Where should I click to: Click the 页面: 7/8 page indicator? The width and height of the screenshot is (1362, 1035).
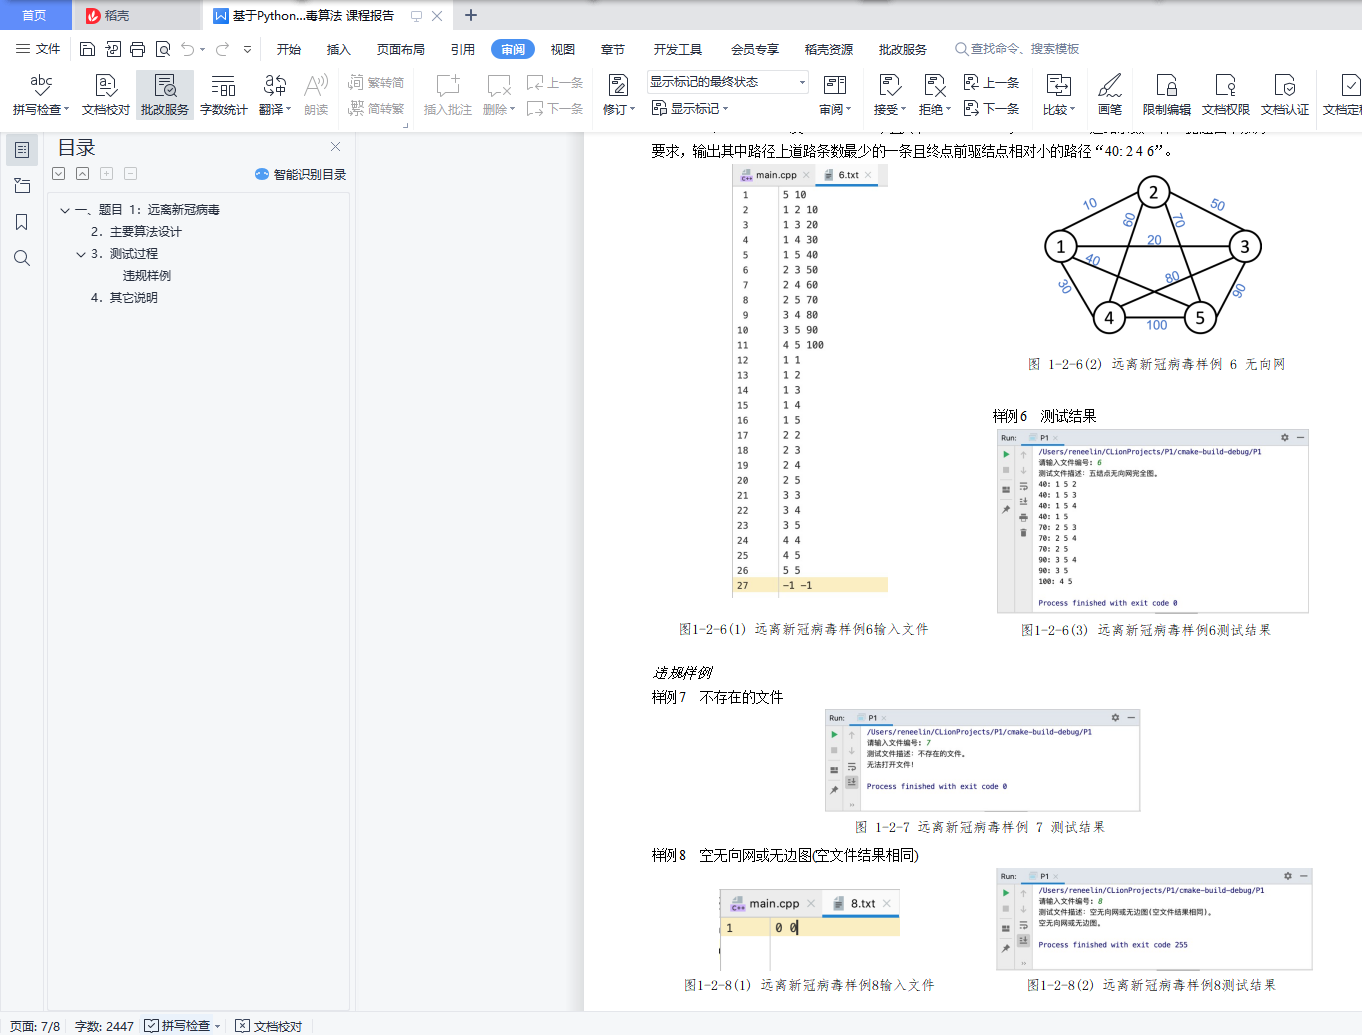coord(35,1026)
